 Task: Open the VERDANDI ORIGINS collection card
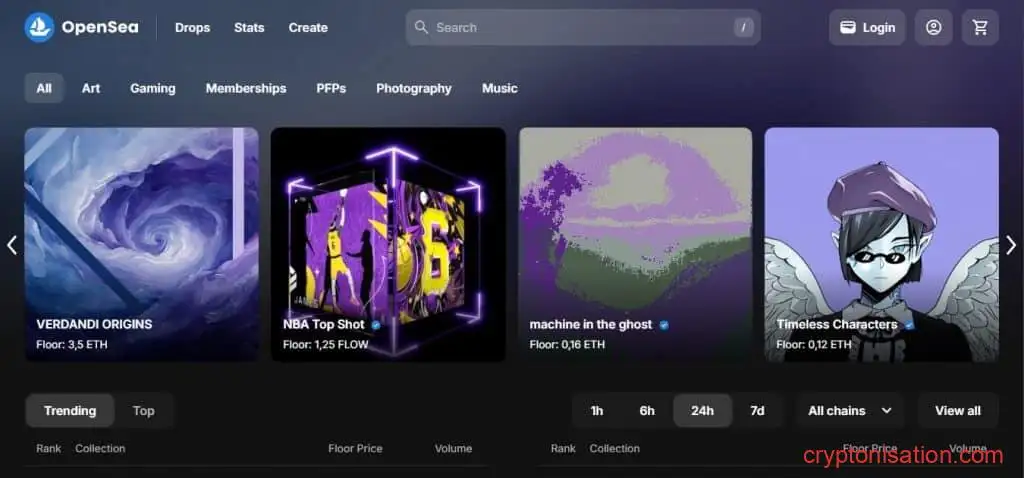(142, 244)
